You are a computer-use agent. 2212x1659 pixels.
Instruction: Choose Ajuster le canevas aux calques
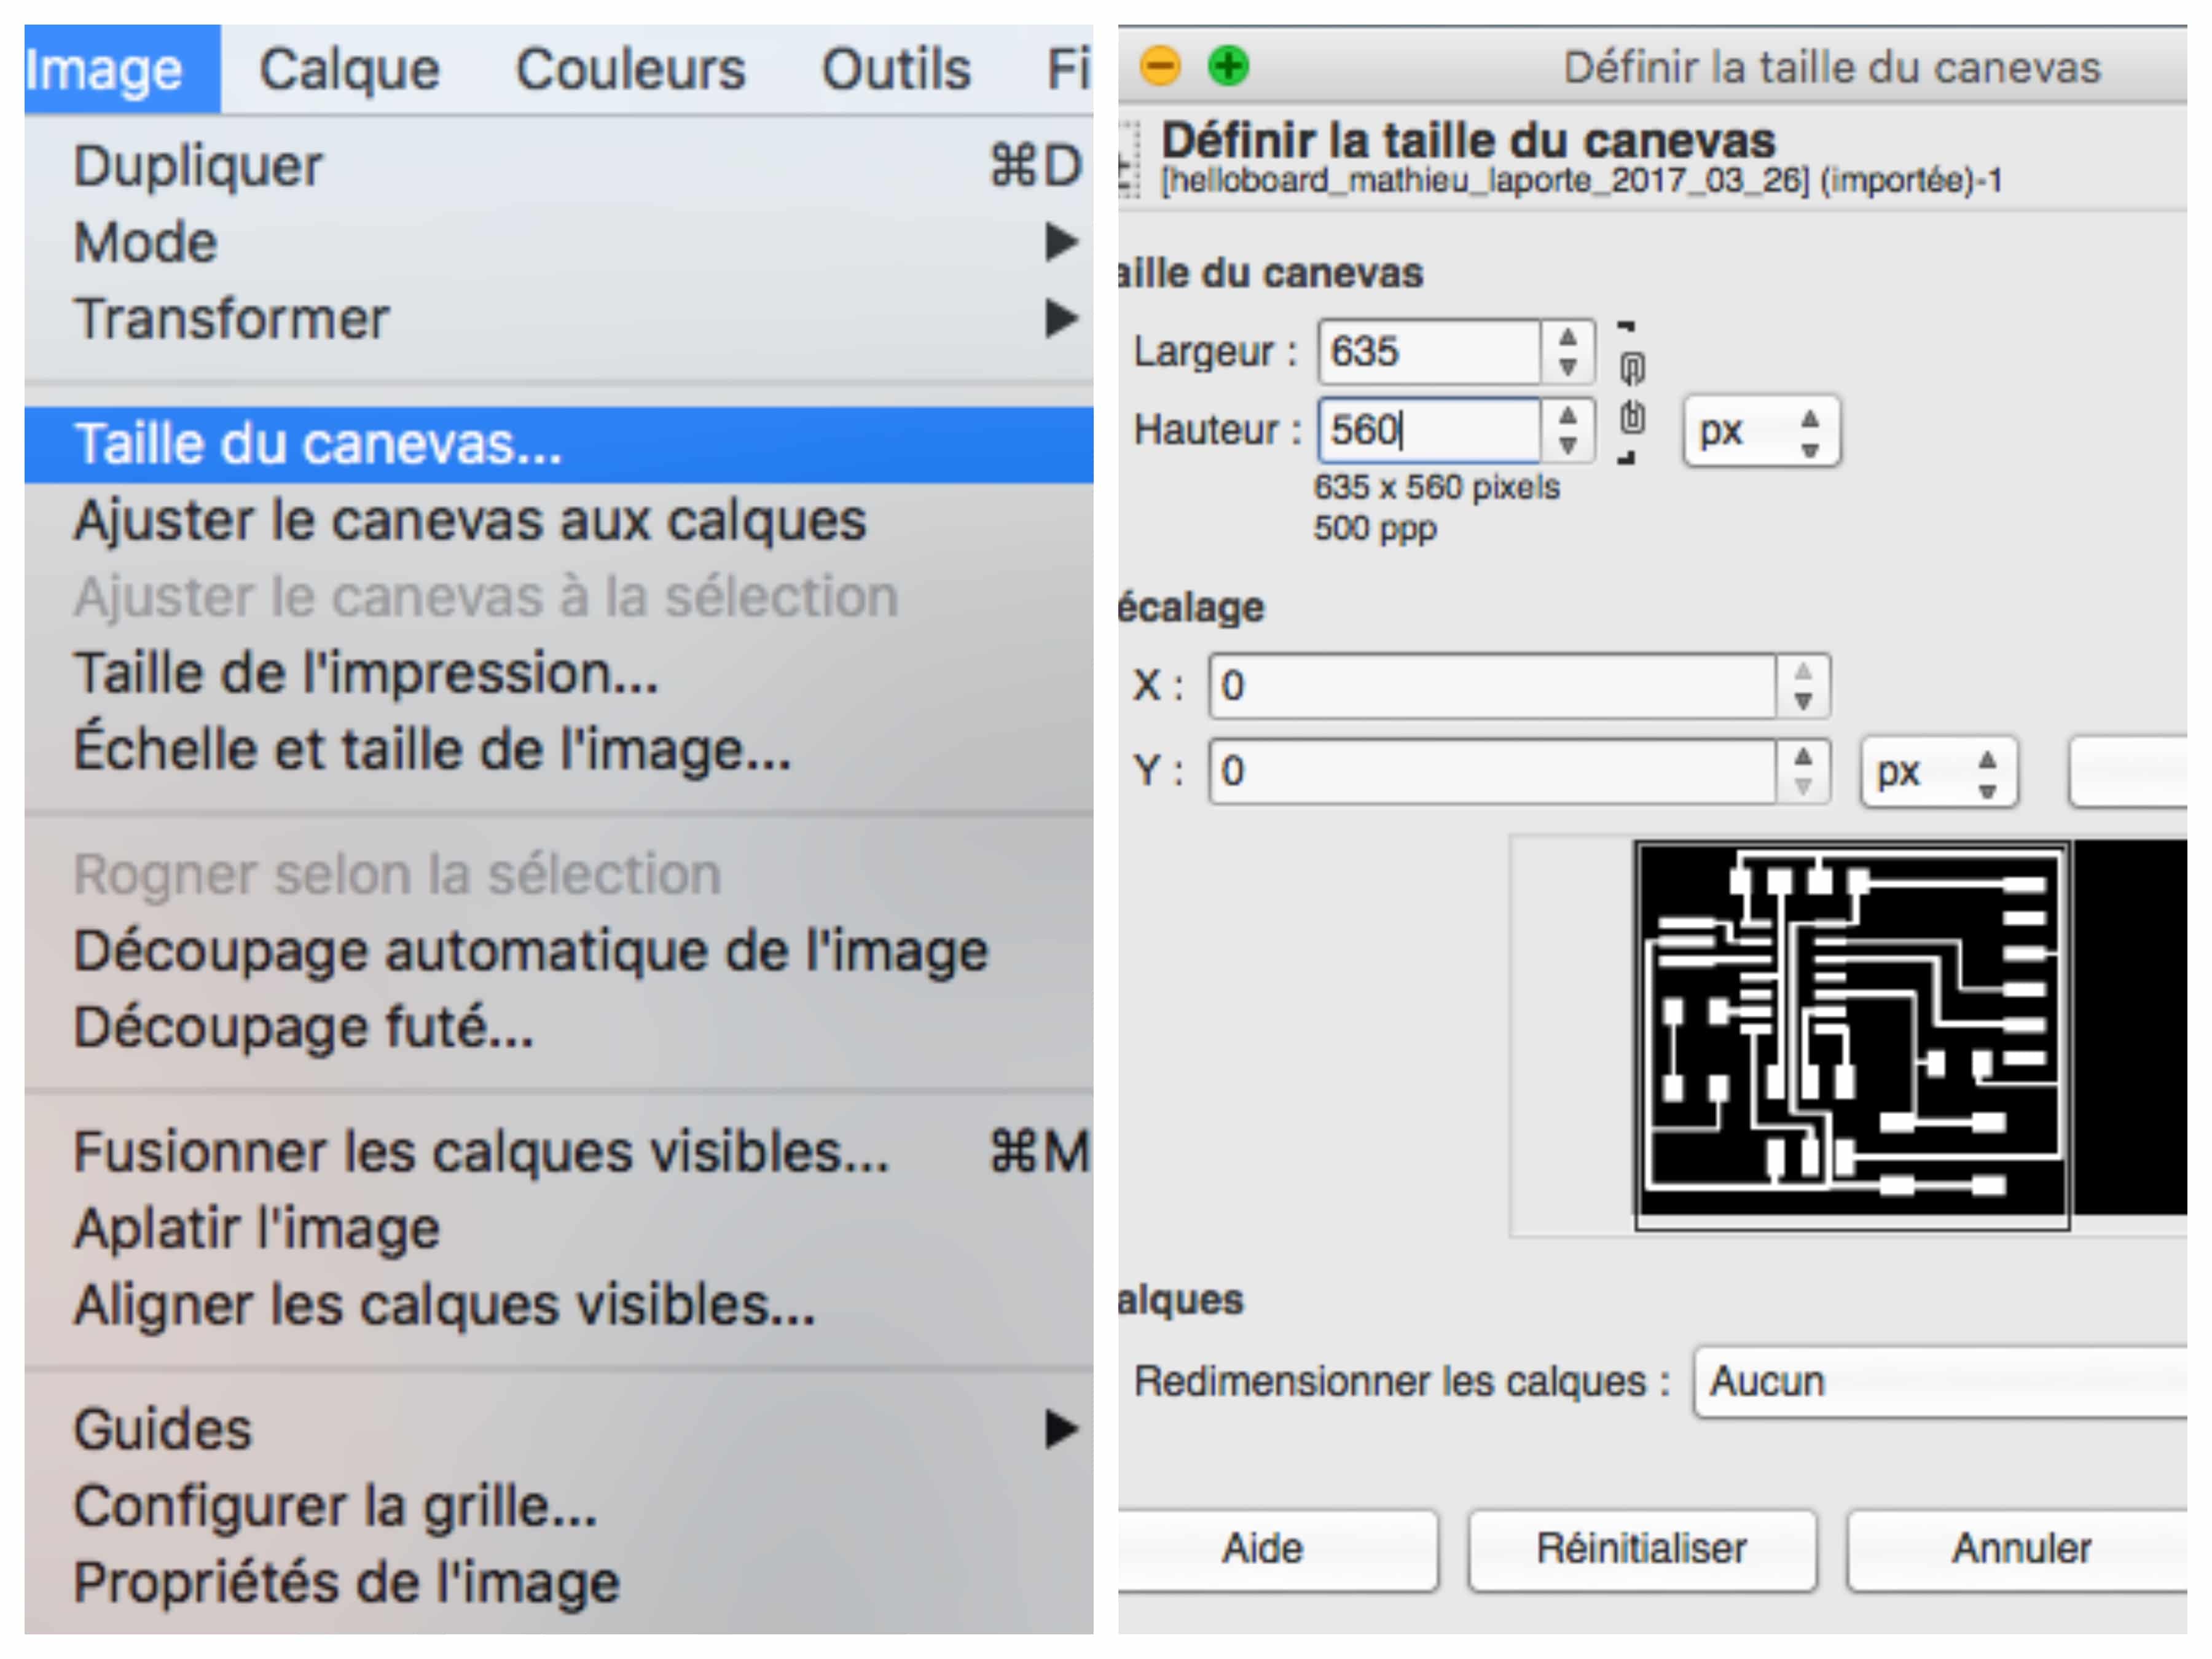(559, 521)
